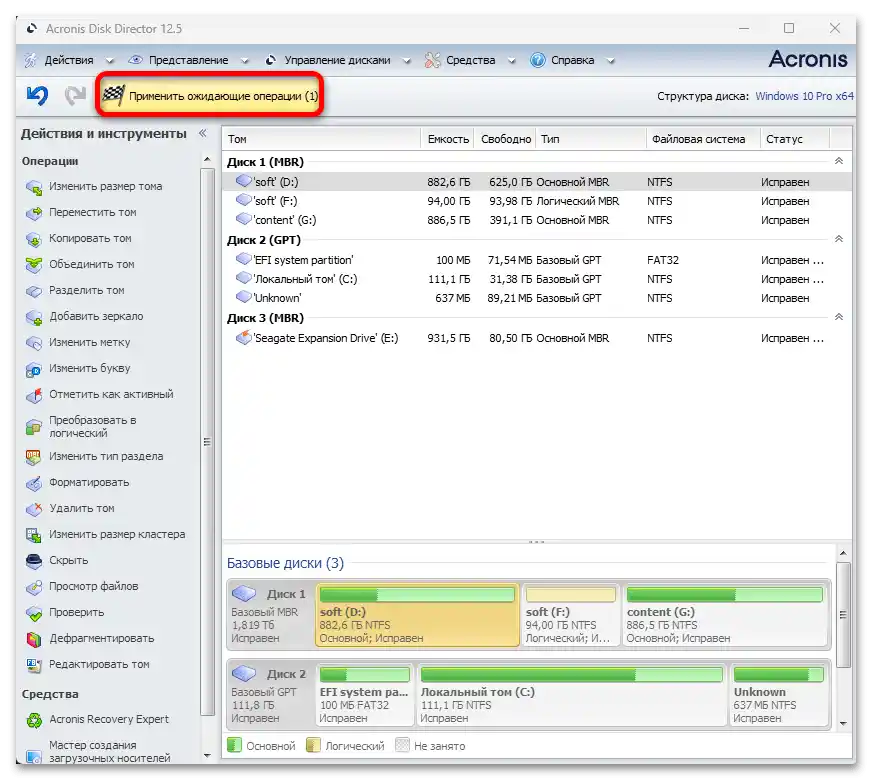Click the Undo arrow icon
The height and width of the screenshot is (780, 872).
[37, 95]
